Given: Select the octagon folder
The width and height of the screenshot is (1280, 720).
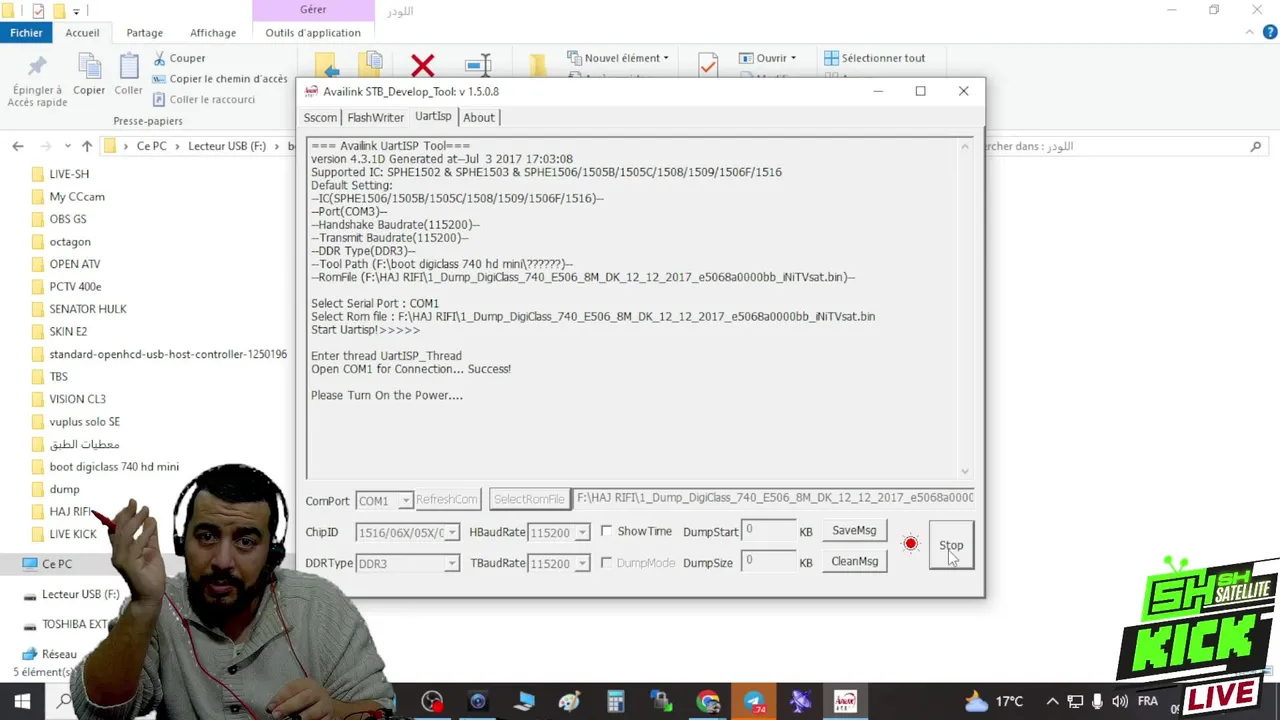Looking at the screenshot, I should tap(70, 242).
